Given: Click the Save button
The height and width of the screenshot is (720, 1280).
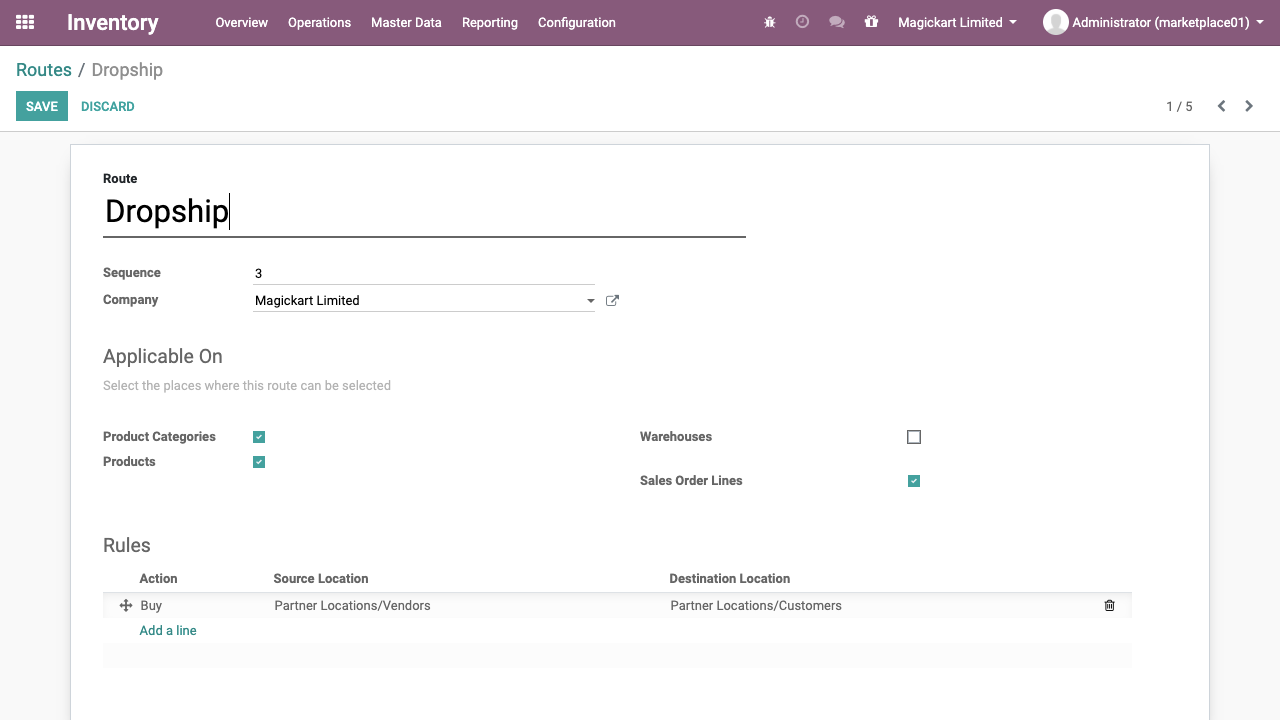Looking at the screenshot, I should point(42,107).
